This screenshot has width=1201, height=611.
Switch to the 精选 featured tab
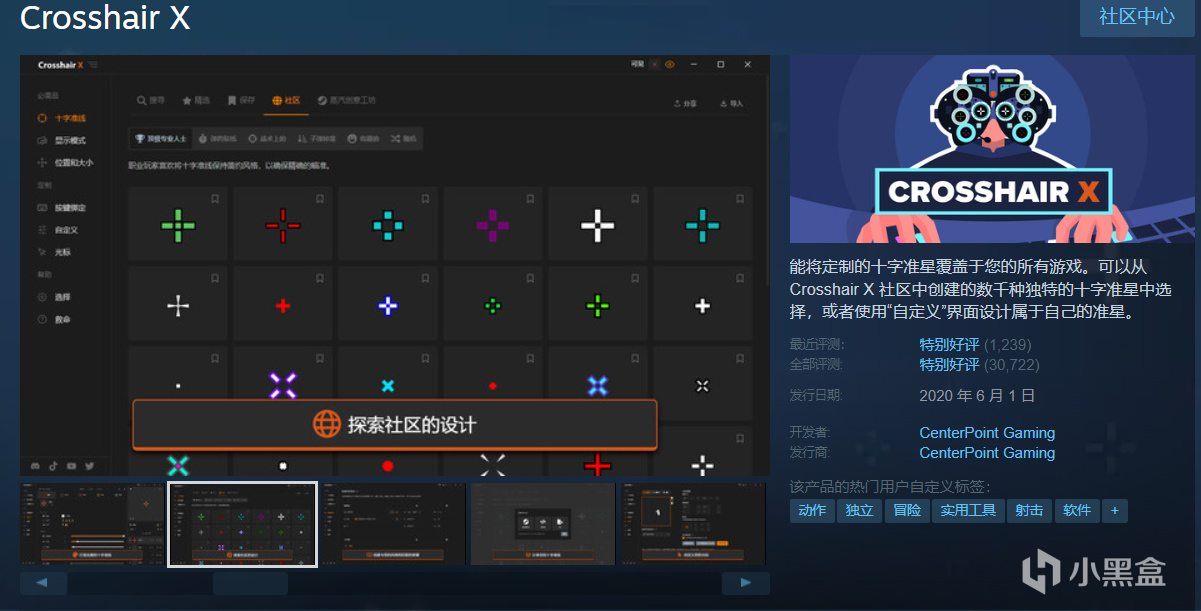tap(196, 101)
